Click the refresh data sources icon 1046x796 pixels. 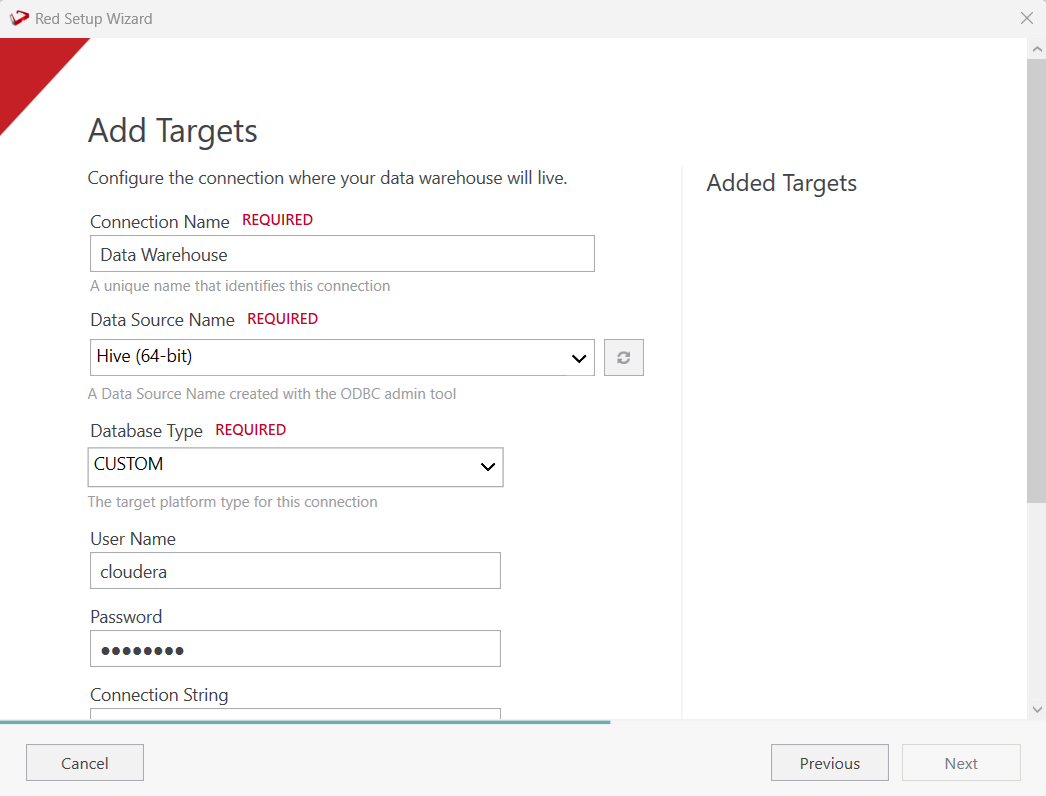(x=623, y=358)
